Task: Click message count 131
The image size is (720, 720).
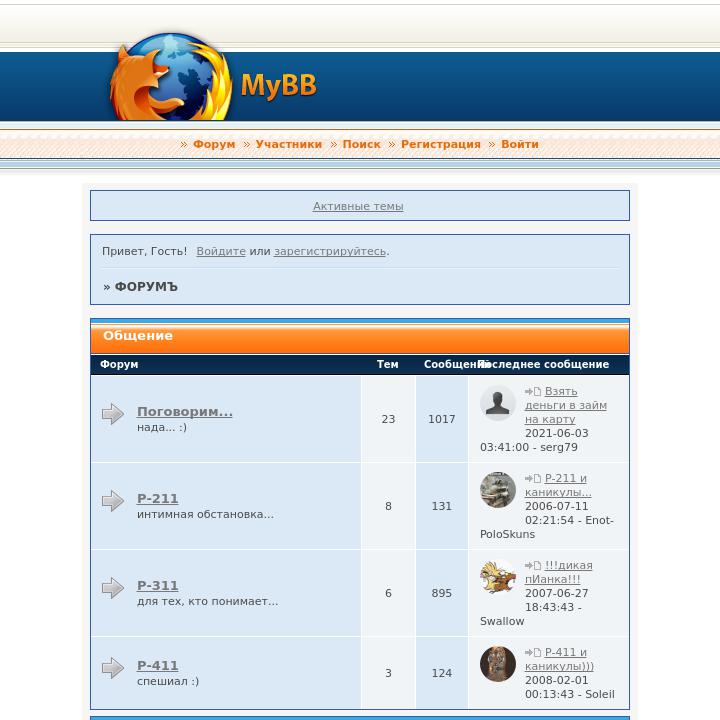Action: [442, 506]
